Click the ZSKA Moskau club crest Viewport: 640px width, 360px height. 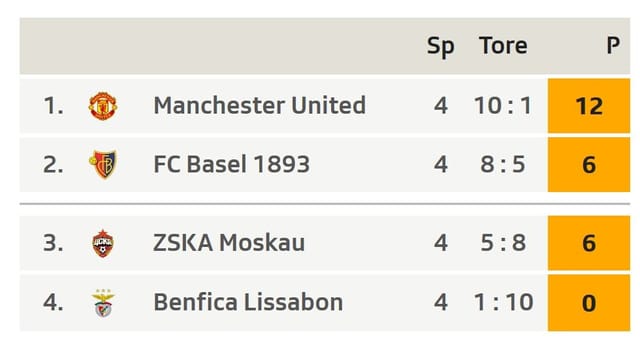pos(103,243)
